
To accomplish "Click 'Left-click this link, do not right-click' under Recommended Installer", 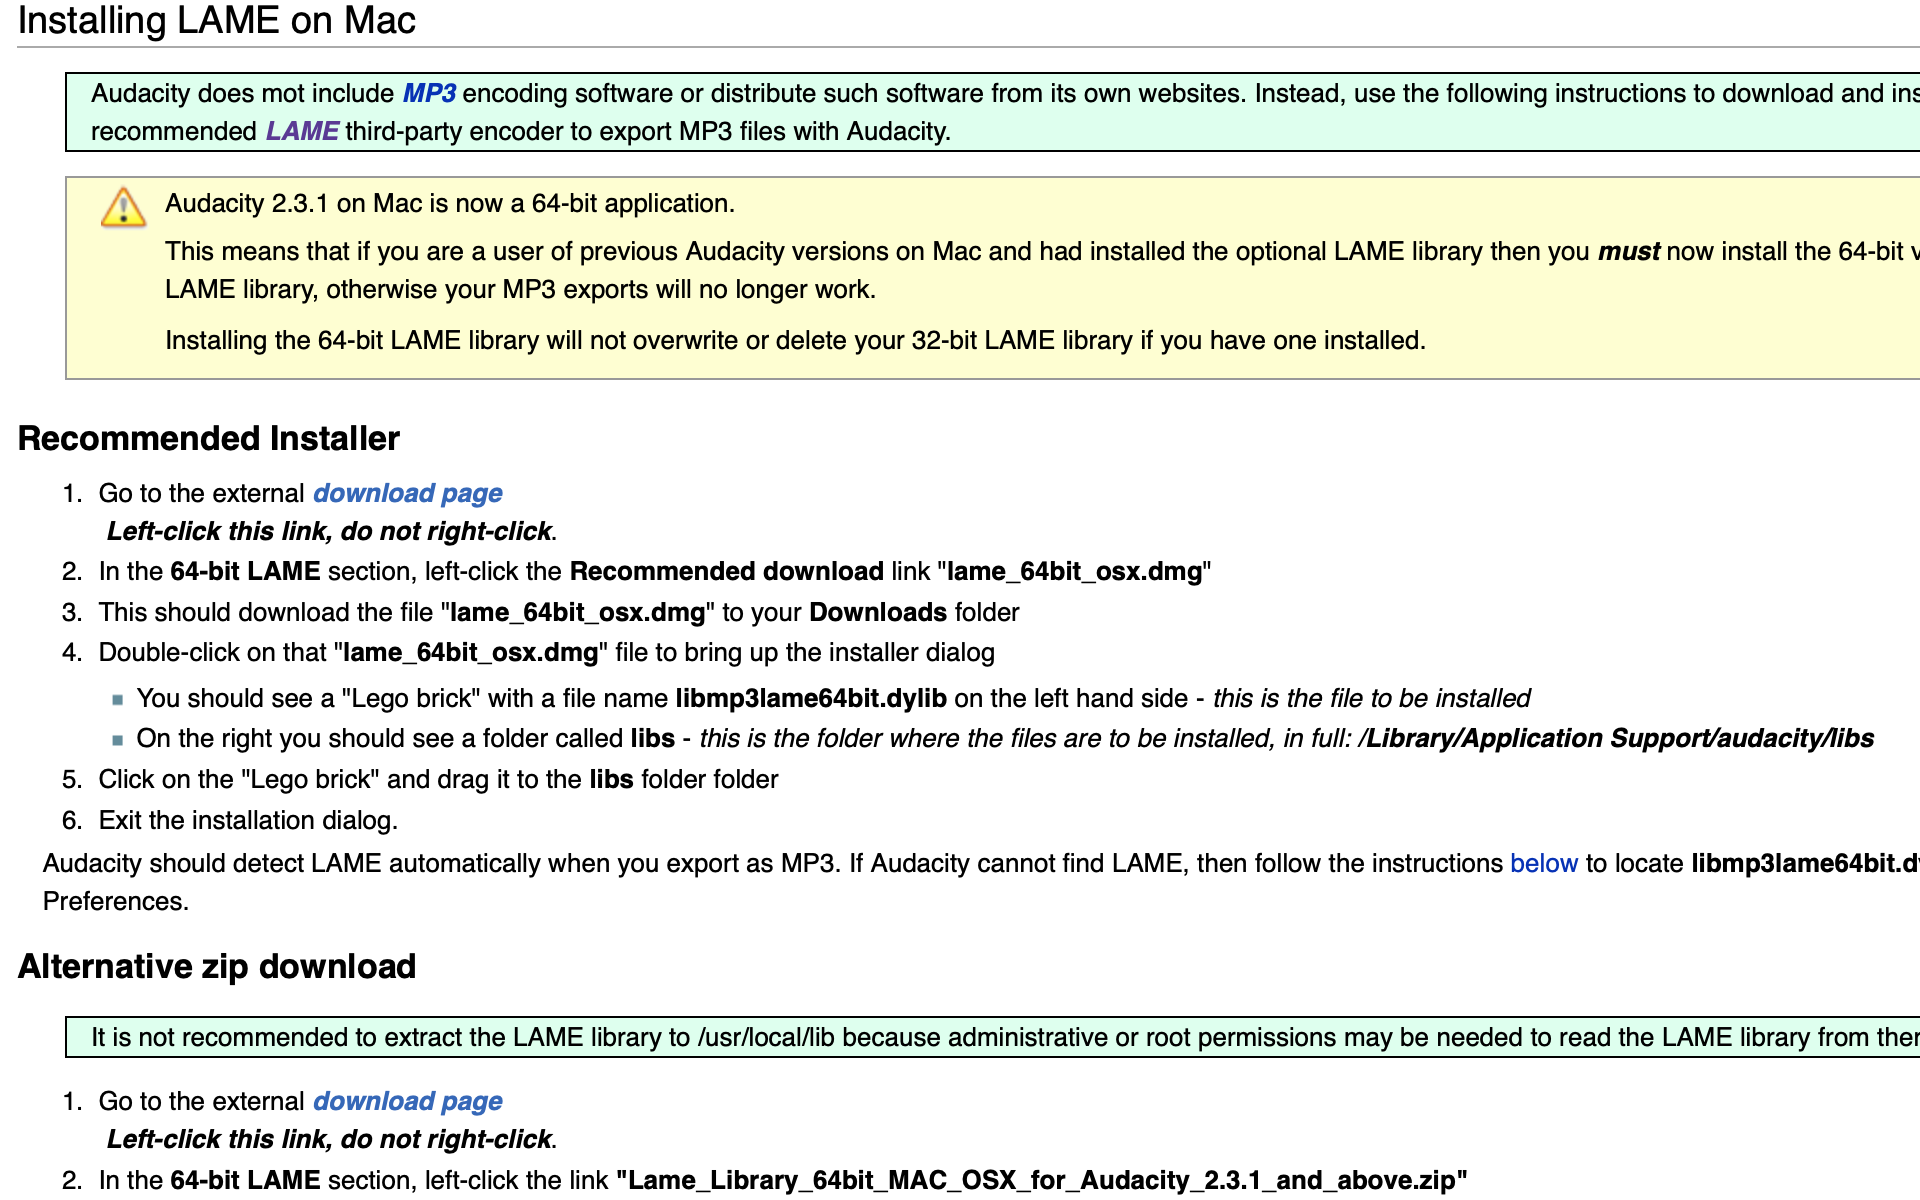I will point(330,531).
